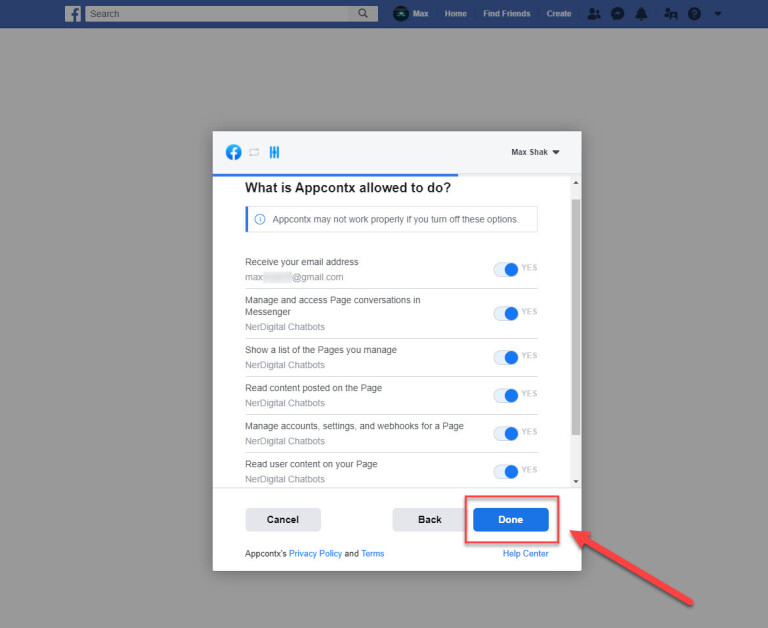Click the info icon in warning notice

pos(260,219)
